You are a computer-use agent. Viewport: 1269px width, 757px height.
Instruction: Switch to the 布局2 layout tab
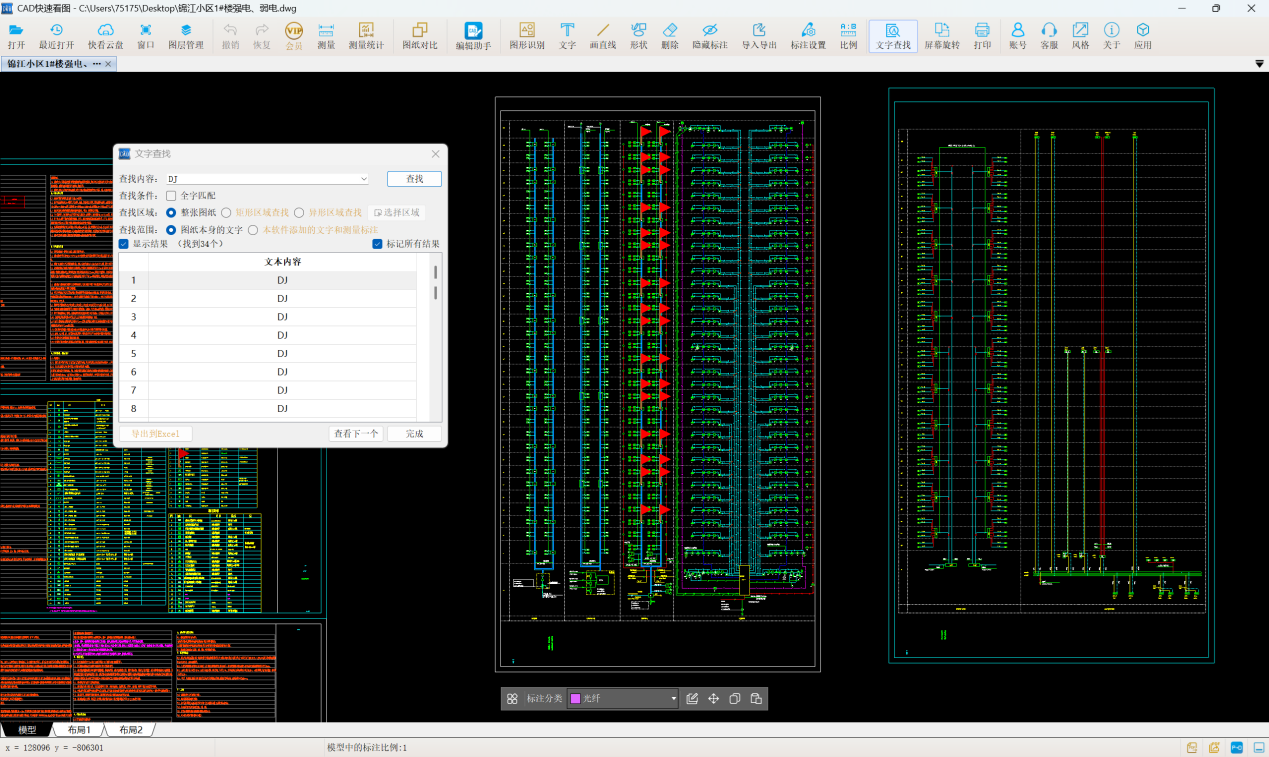(130, 730)
